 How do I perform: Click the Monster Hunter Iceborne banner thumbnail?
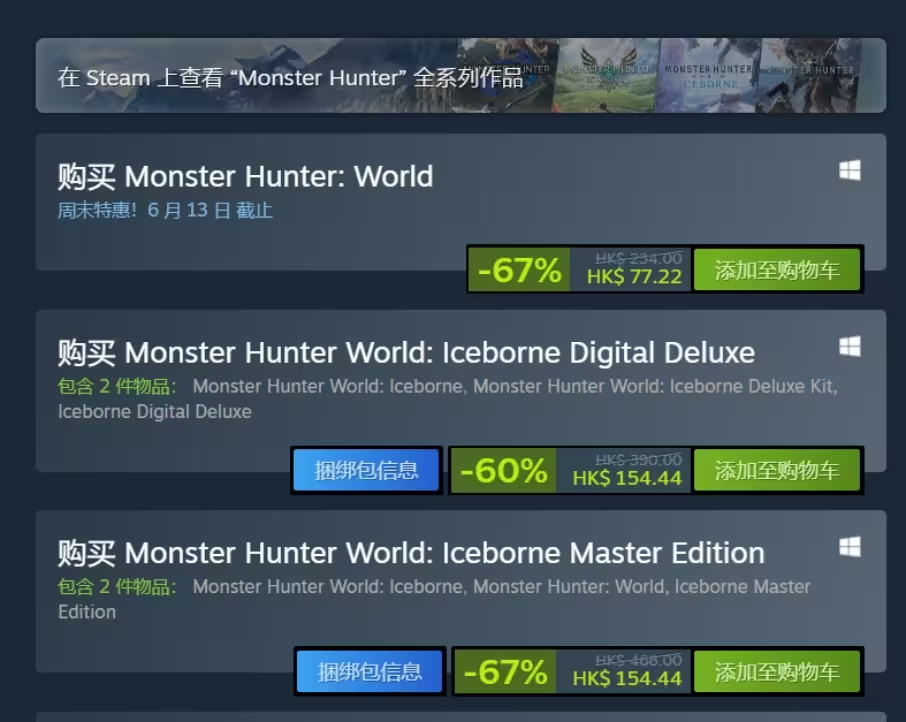(x=708, y=76)
